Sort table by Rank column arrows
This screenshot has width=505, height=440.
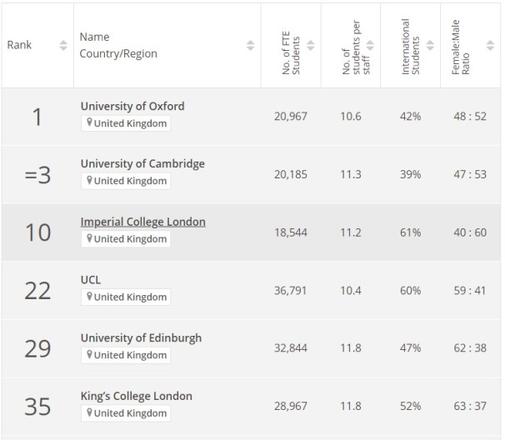pos(63,45)
